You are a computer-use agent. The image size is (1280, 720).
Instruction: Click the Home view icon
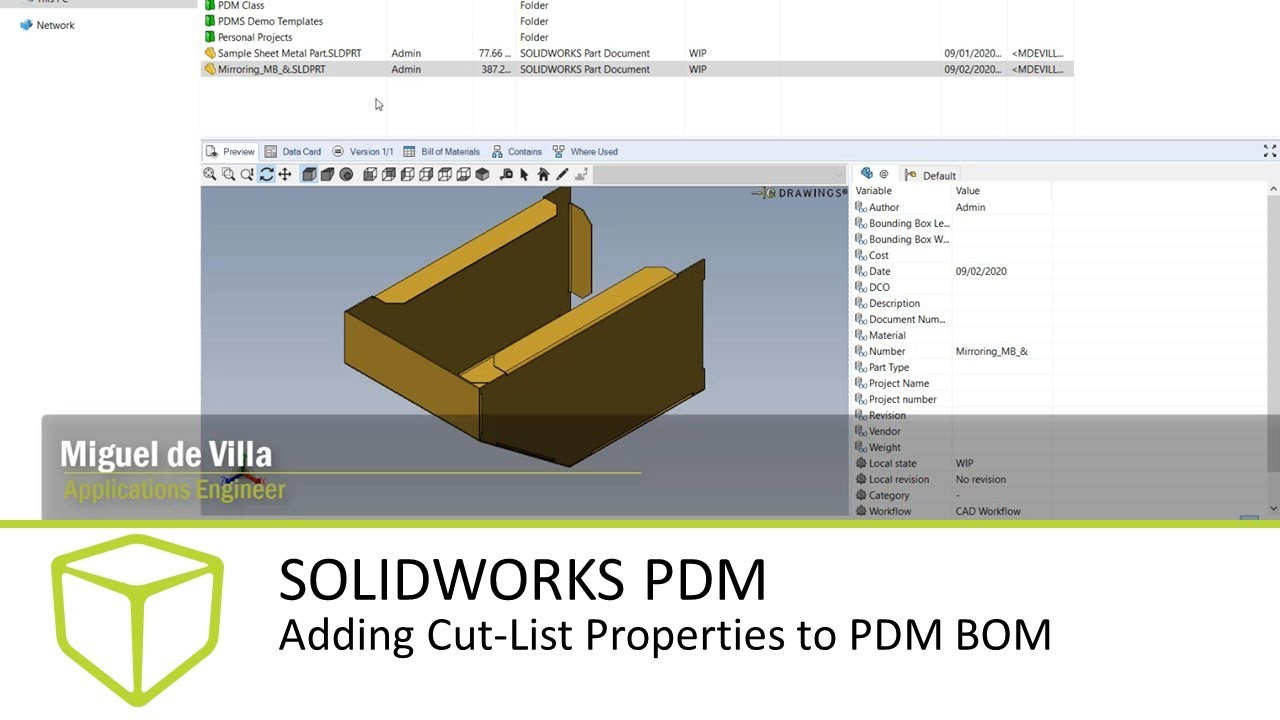[543, 174]
